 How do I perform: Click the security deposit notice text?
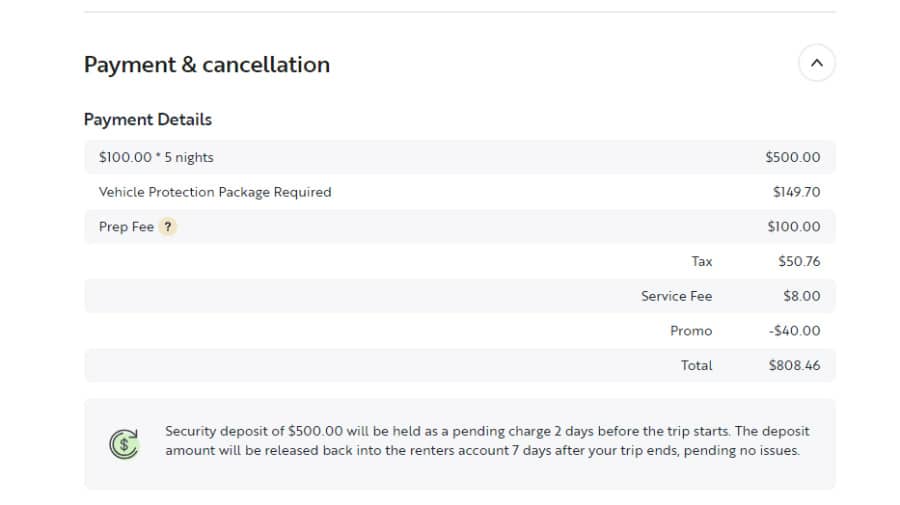point(487,441)
